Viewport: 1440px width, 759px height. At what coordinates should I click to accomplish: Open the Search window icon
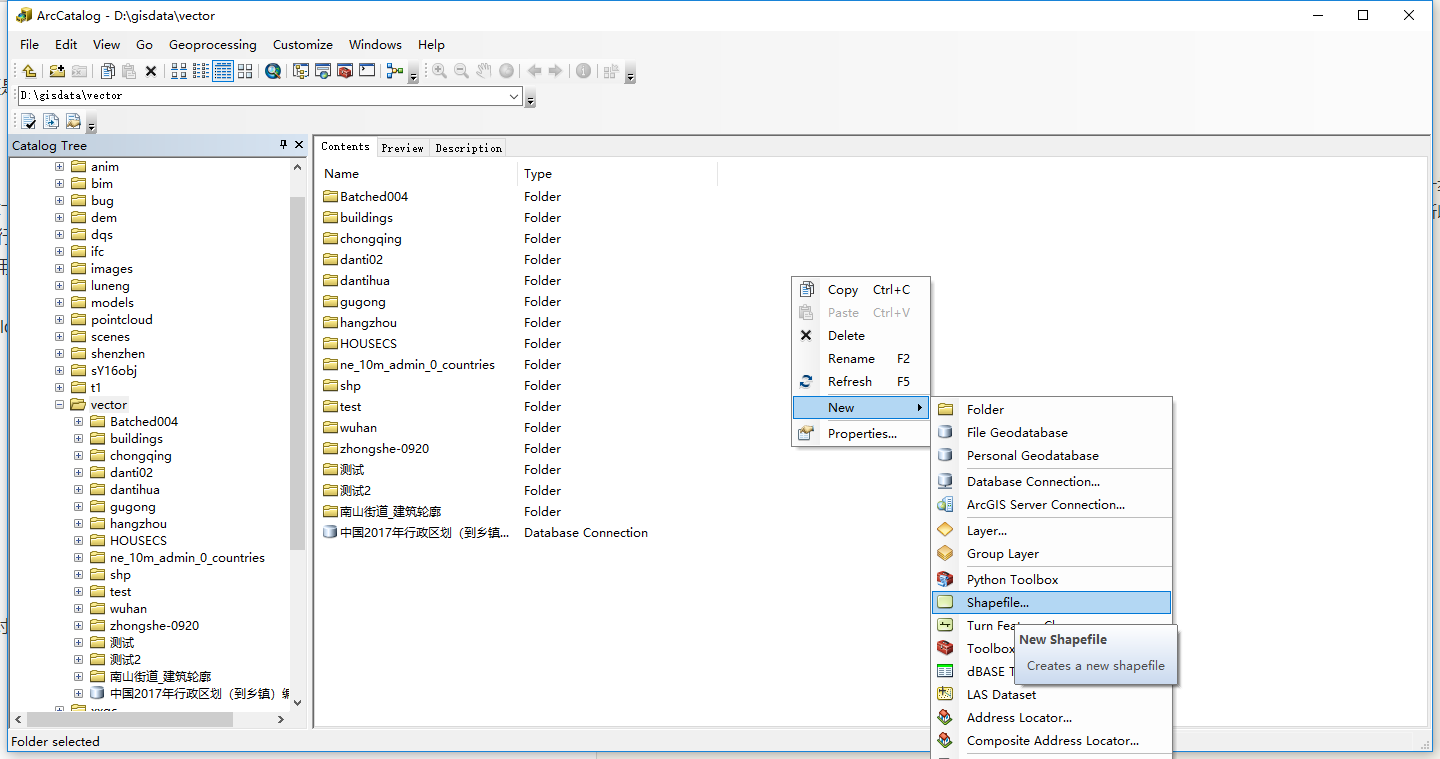pyautogui.click(x=273, y=71)
